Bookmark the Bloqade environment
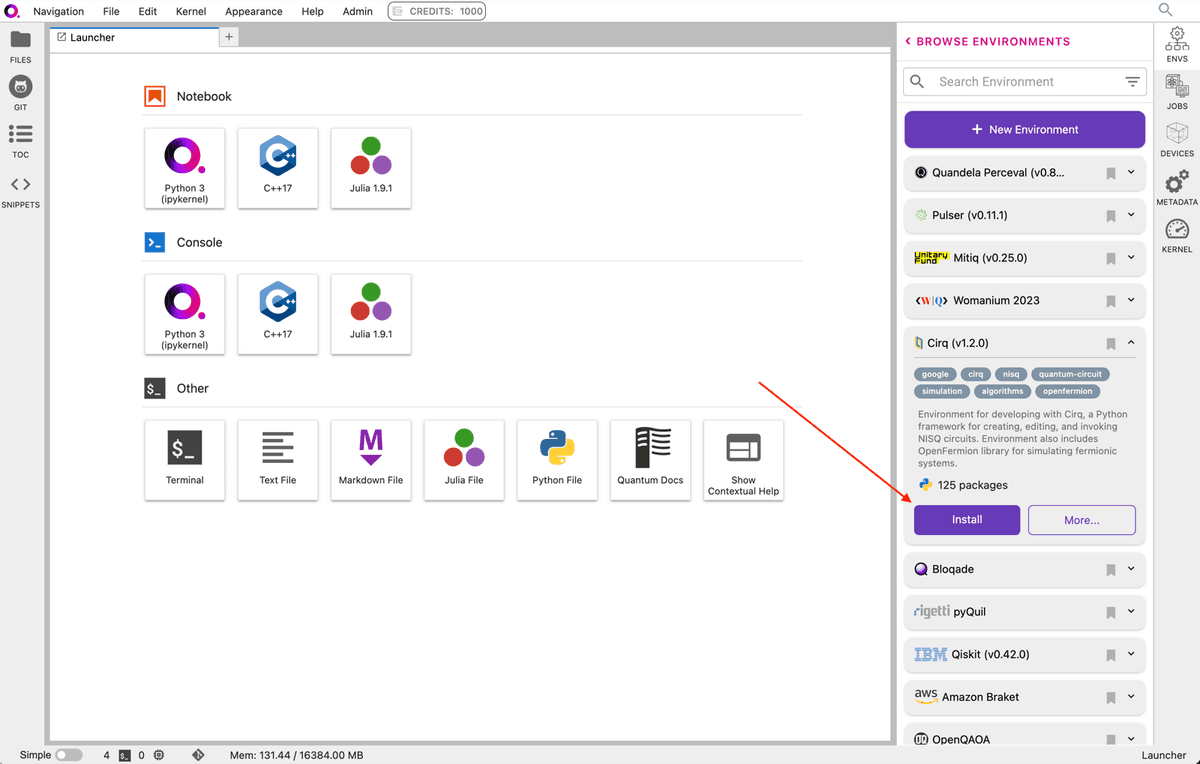 pos(1110,570)
